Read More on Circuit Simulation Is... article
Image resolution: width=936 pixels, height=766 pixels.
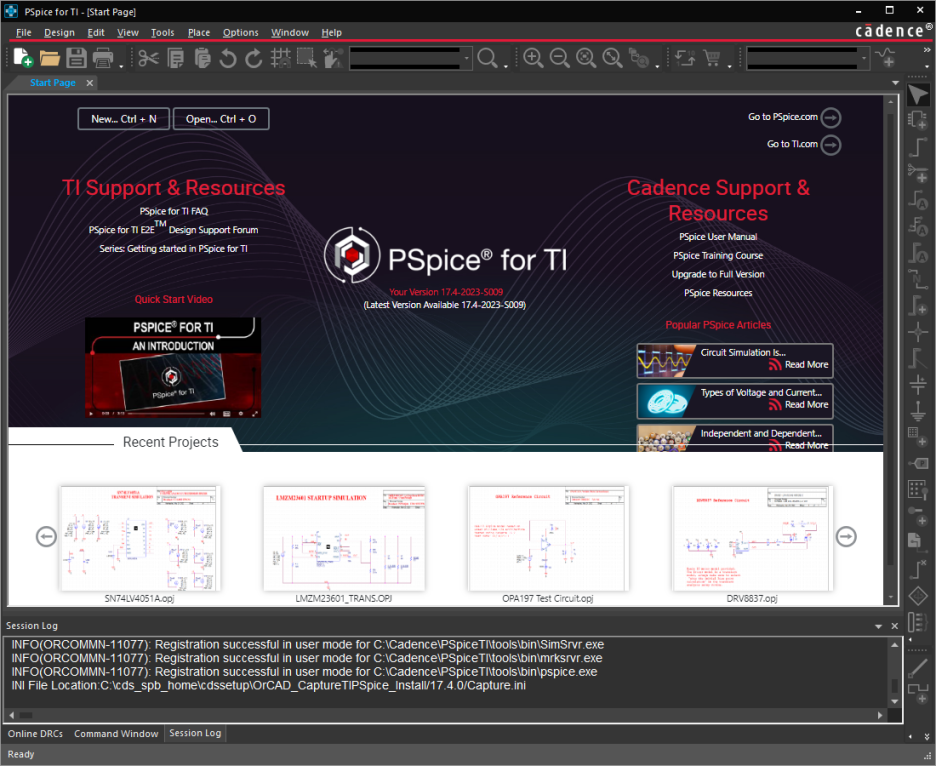(x=806, y=365)
